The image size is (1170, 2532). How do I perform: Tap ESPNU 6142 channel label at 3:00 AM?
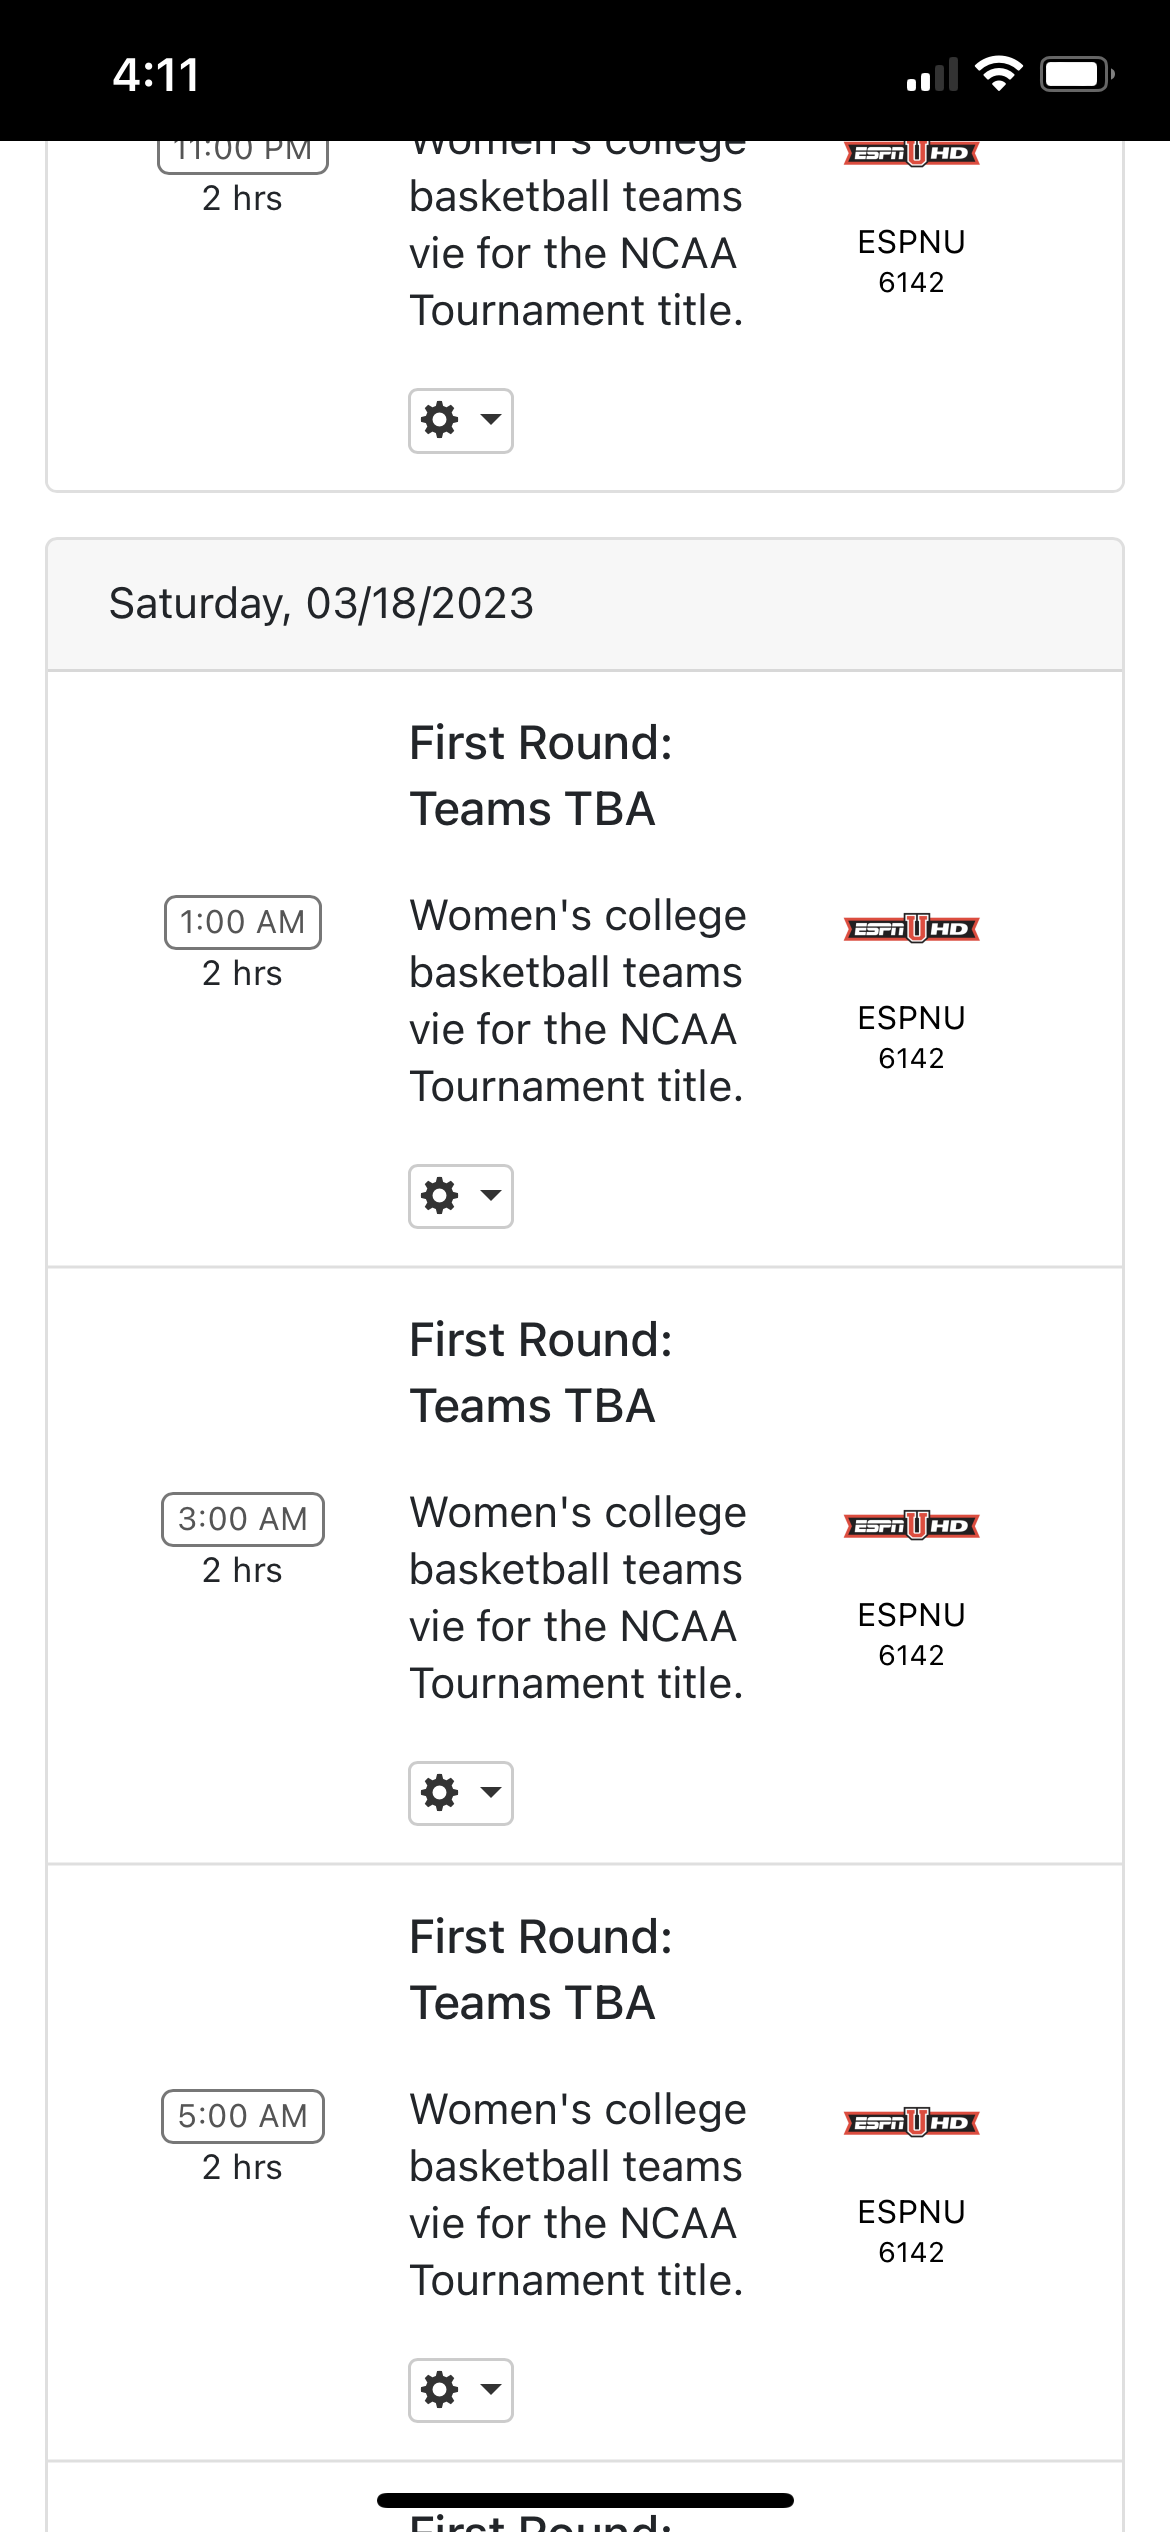(911, 1634)
